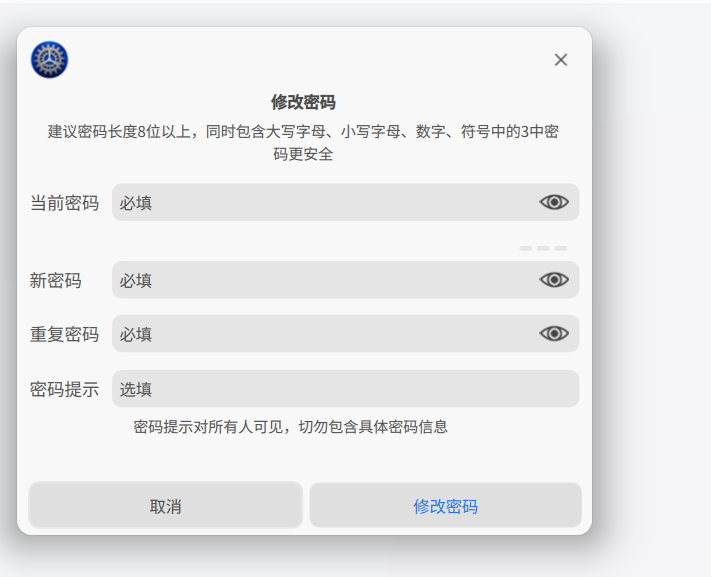Show the 重复密码 field contents
Screen dimensions: 711x577
pyautogui.click(x=554, y=333)
